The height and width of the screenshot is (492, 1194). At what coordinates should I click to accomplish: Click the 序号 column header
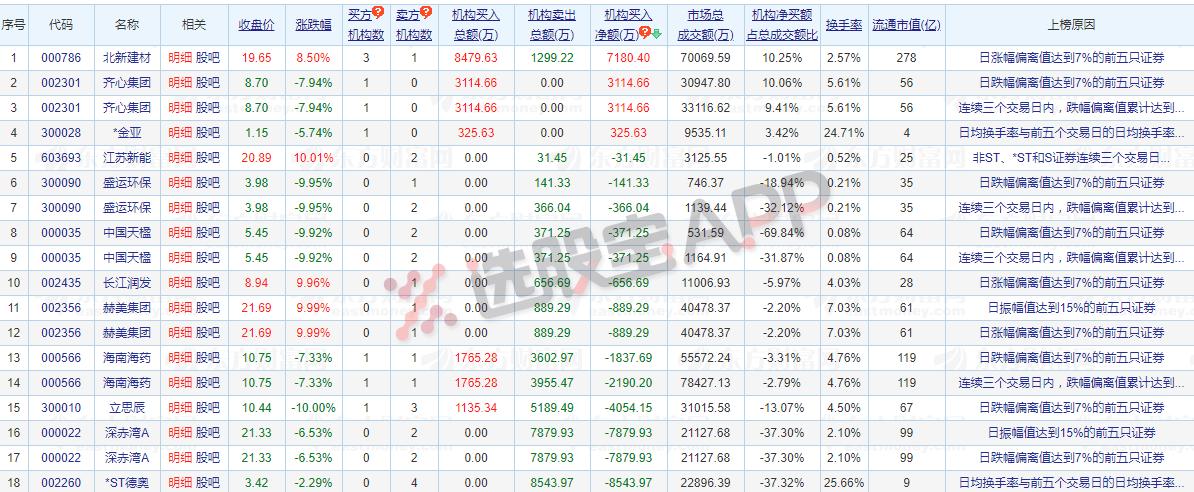pyautogui.click(x=13, y=24)
